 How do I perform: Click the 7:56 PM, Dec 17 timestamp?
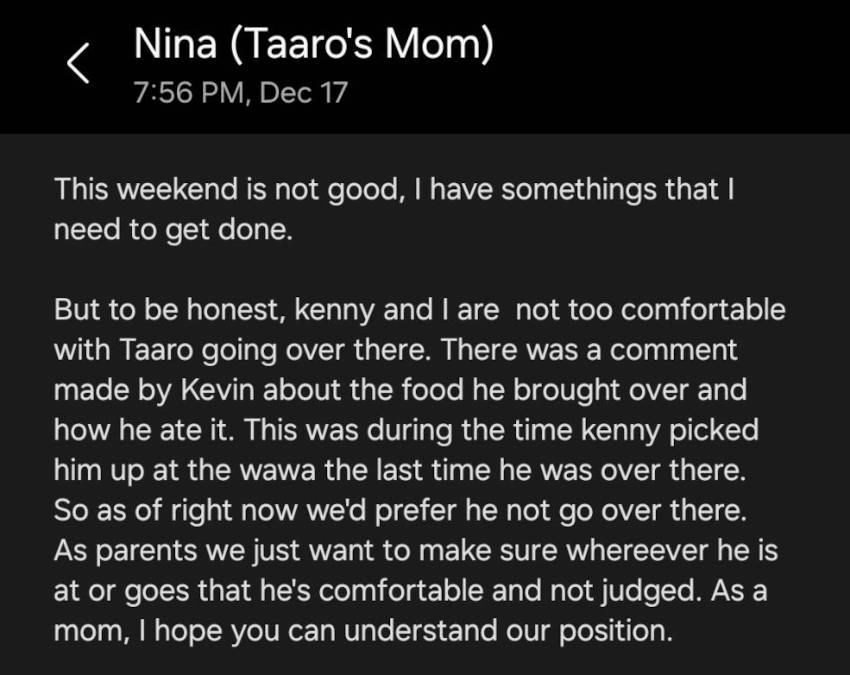coord(240,94)
